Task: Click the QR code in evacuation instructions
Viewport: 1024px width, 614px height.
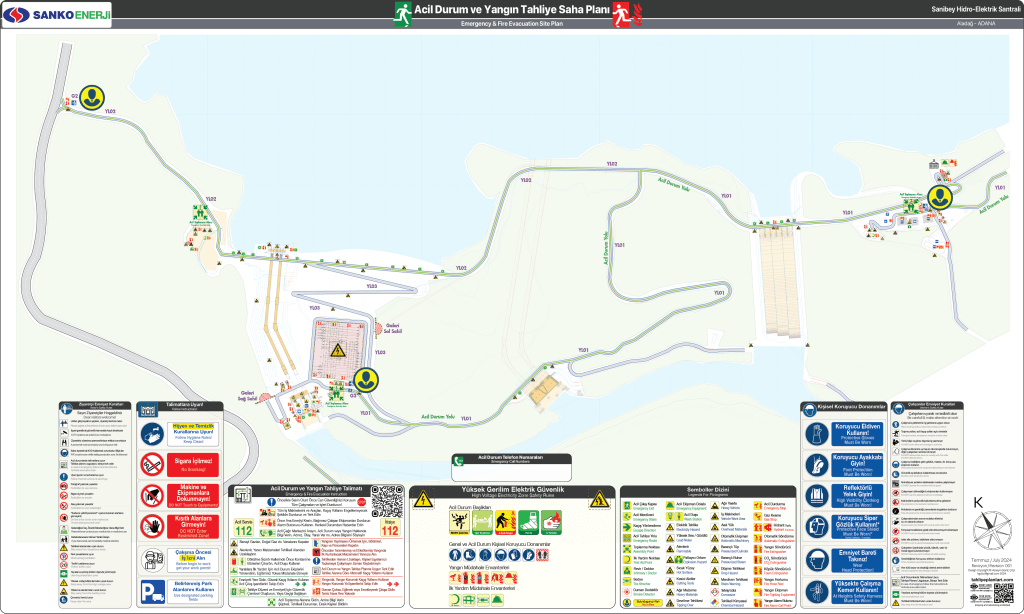Action: click(x=386, y=500)
